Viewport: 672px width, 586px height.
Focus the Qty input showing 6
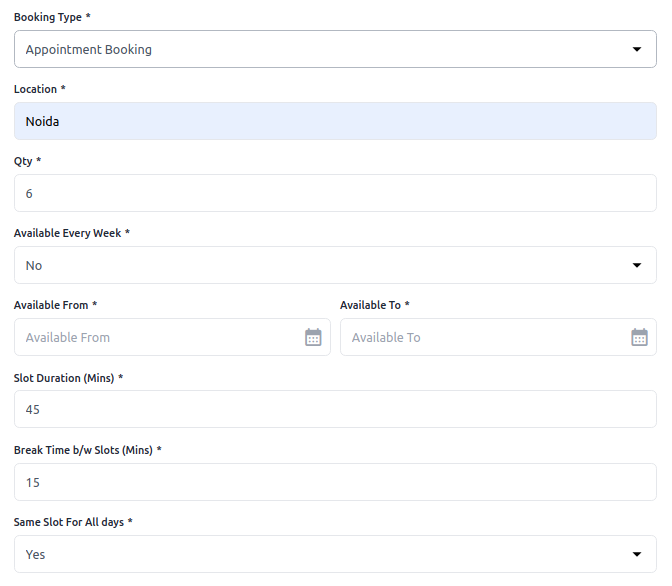click(335, 193)
